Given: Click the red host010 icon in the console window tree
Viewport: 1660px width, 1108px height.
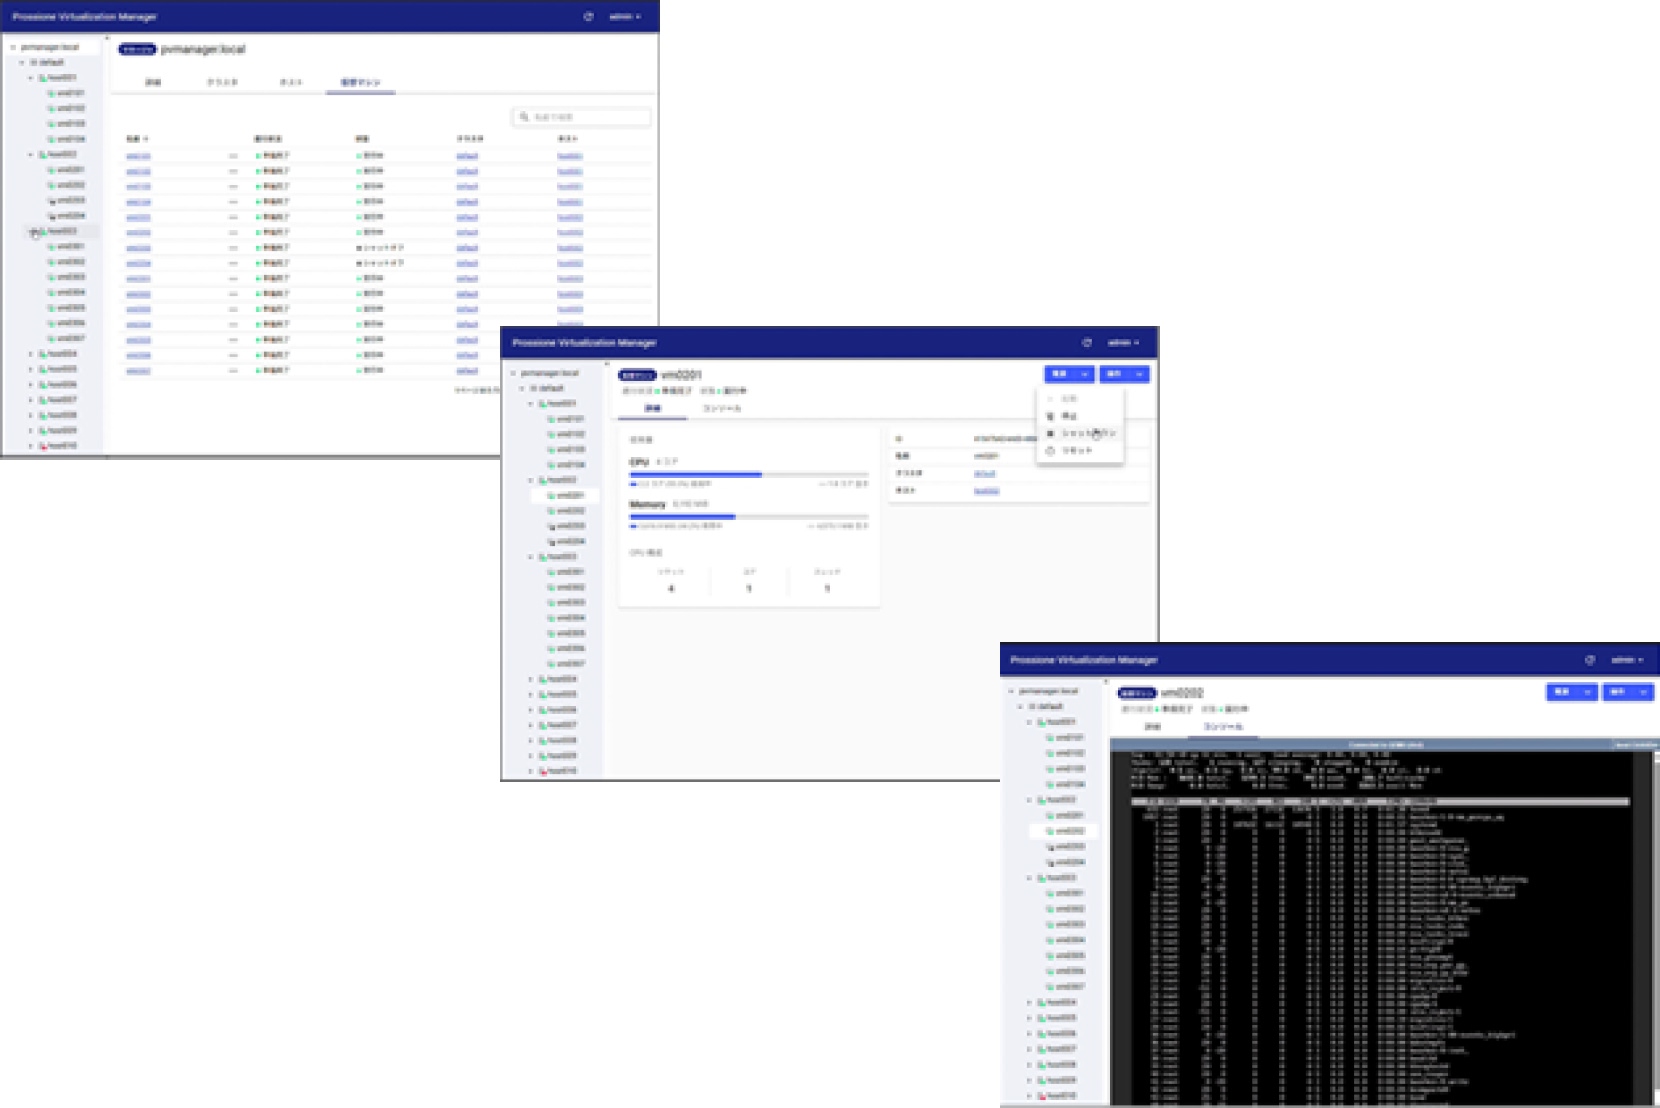Looking at the screenshot, I should point(1041,1095).
